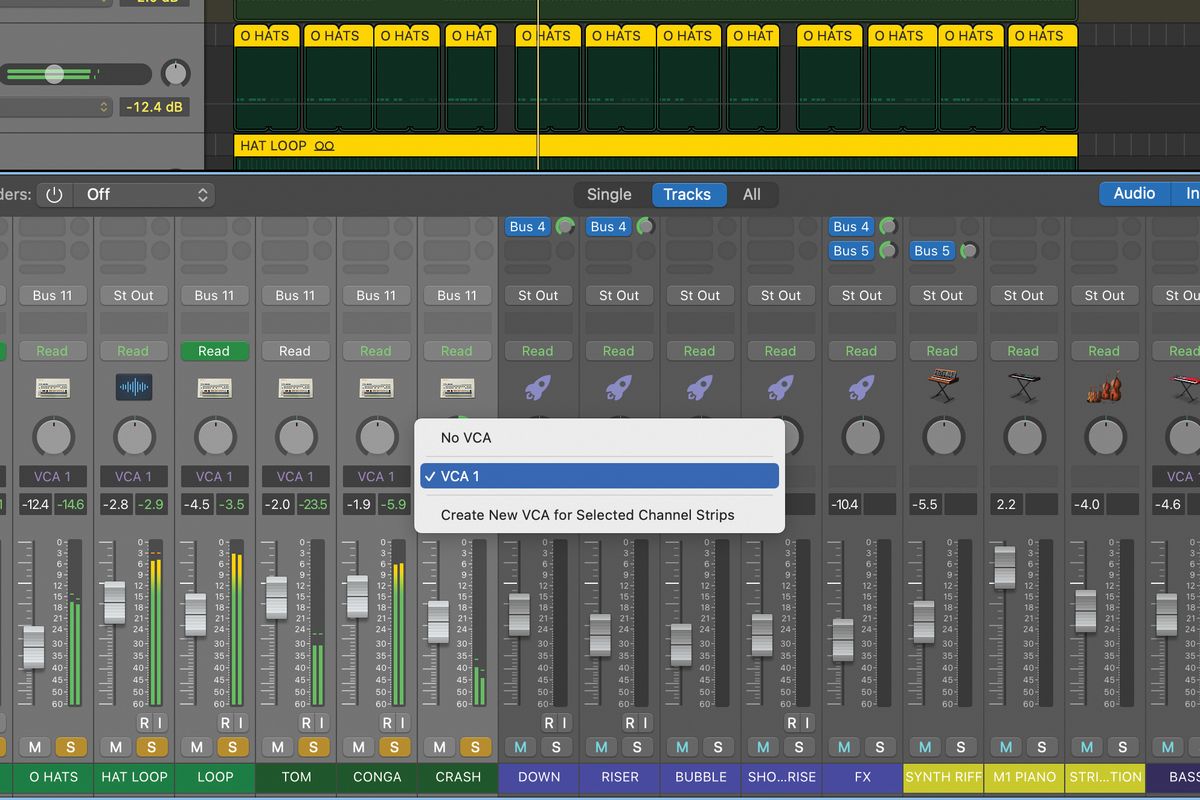
Task: Click the CRASH channel drum machine icon
Action: pyautogui.click(x=457, y=388)
